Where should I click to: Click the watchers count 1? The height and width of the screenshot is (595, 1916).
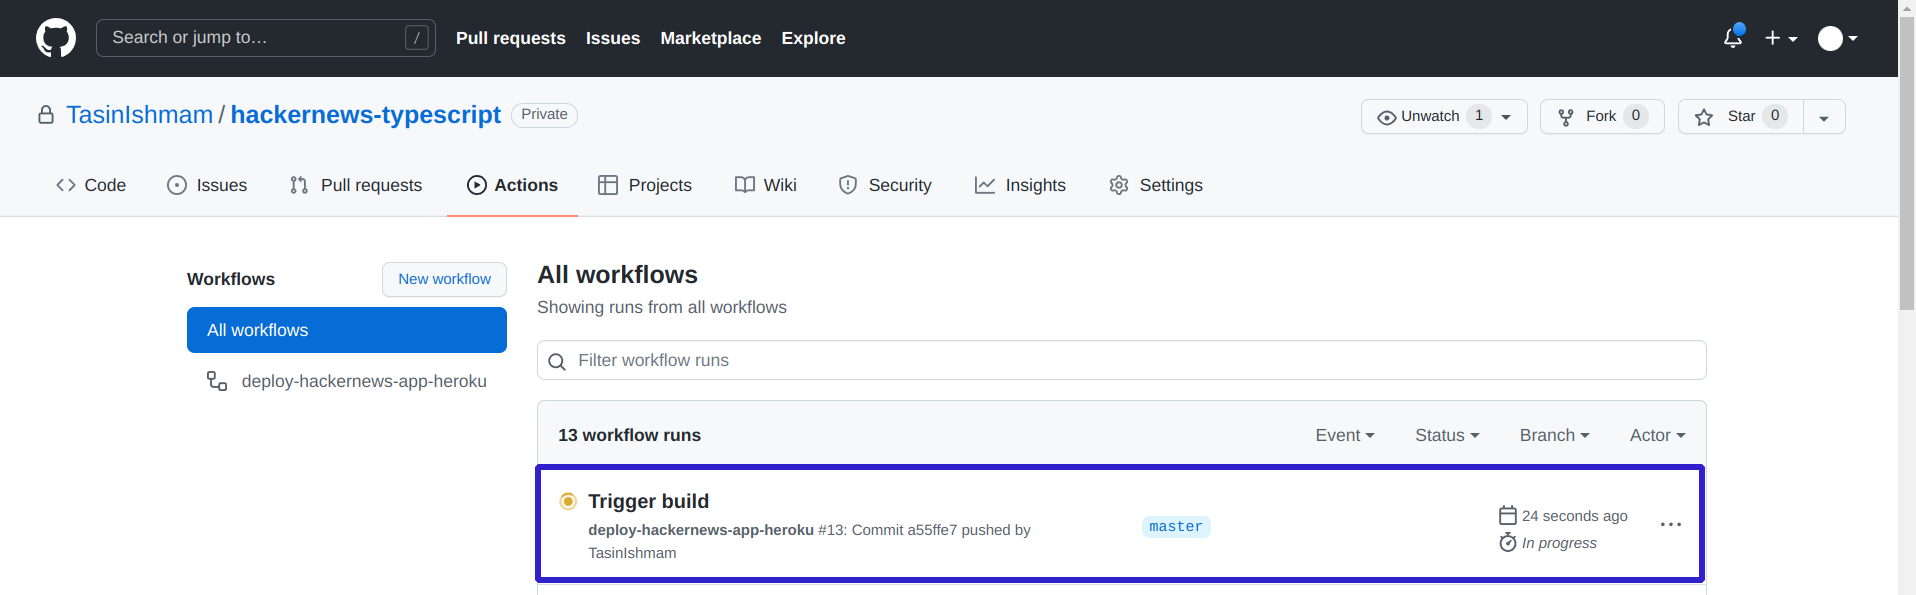tap(1479, 116)
